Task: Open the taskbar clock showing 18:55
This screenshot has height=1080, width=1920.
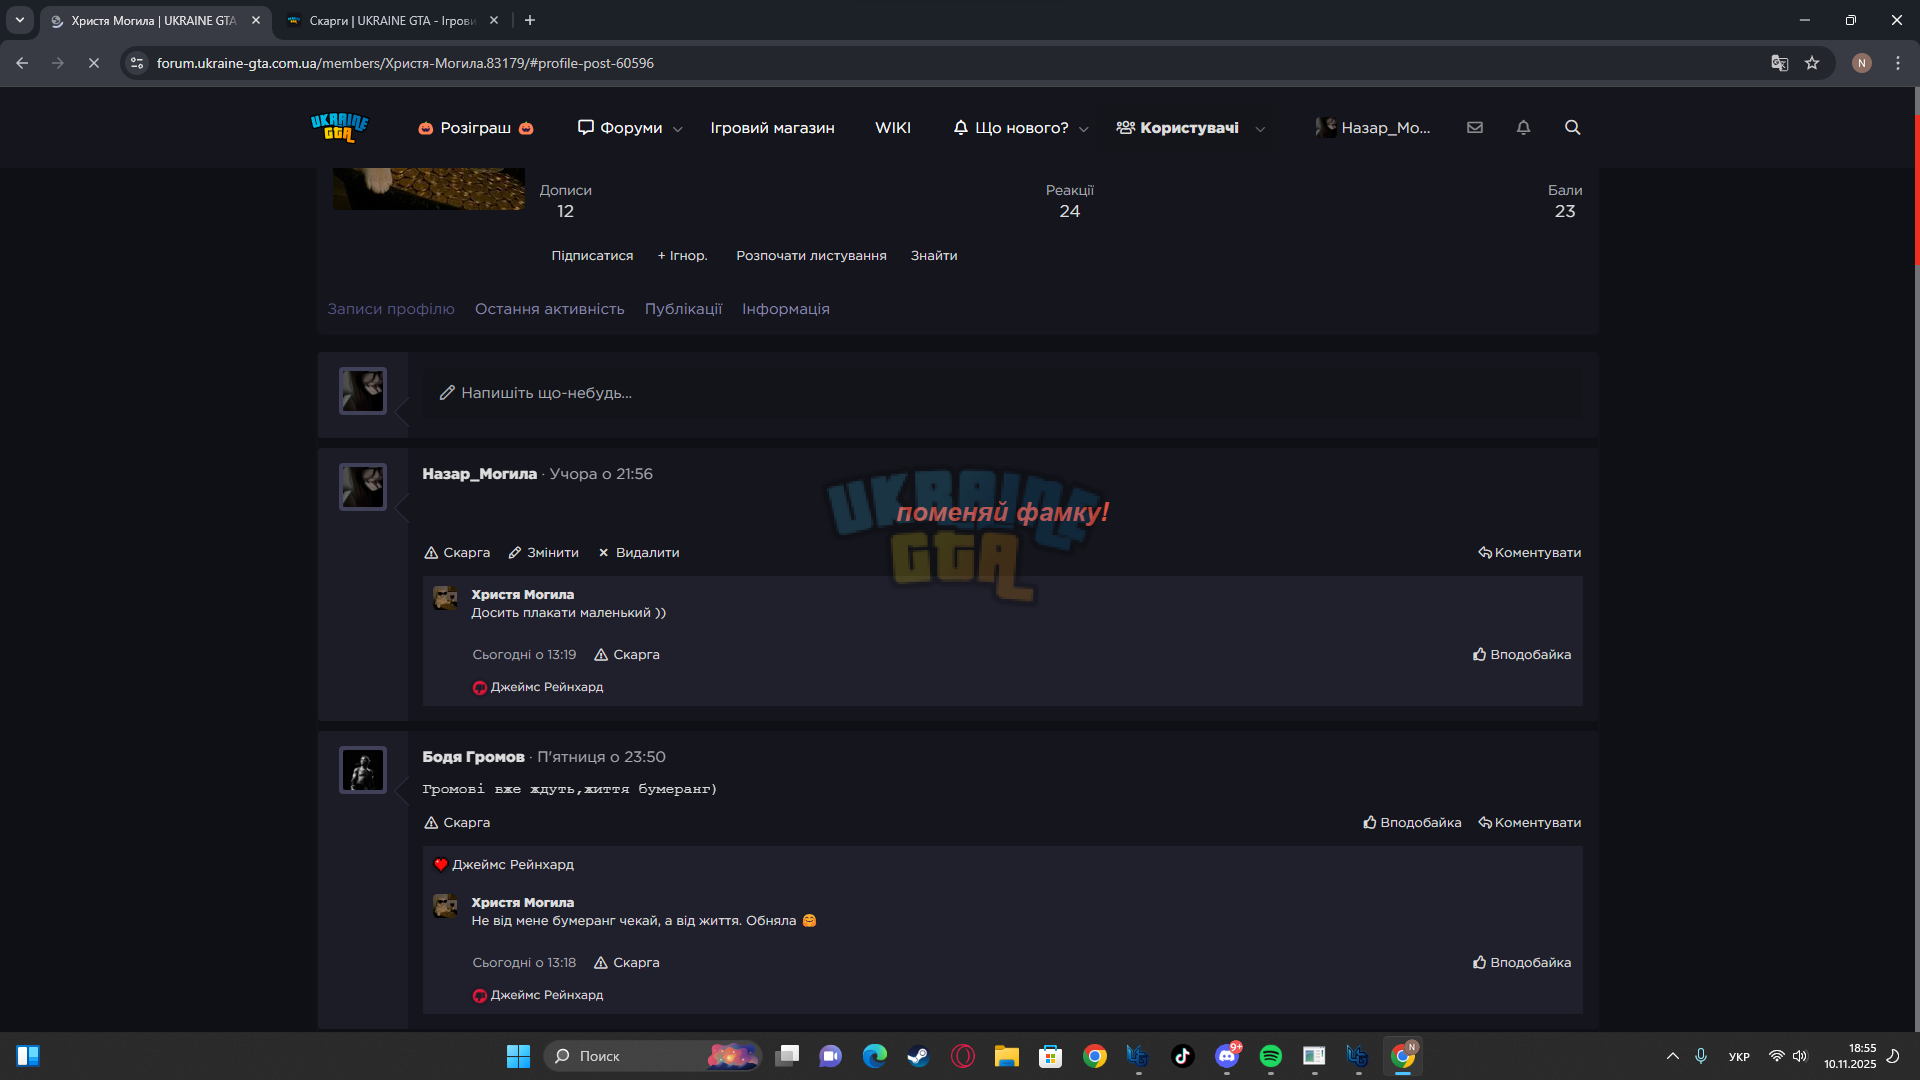Action: tap(1850, 1056)
